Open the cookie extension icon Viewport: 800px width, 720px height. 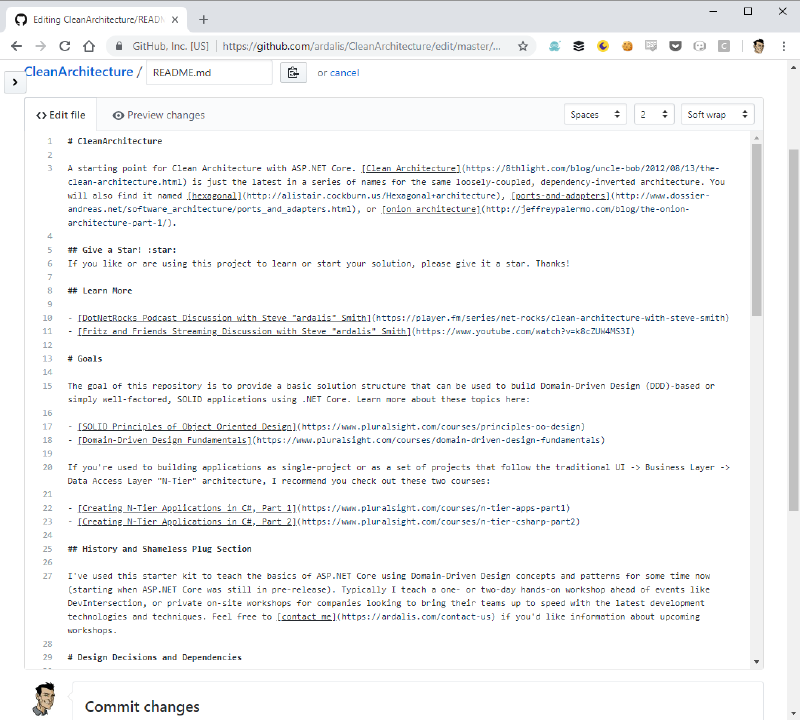[627, 46]
